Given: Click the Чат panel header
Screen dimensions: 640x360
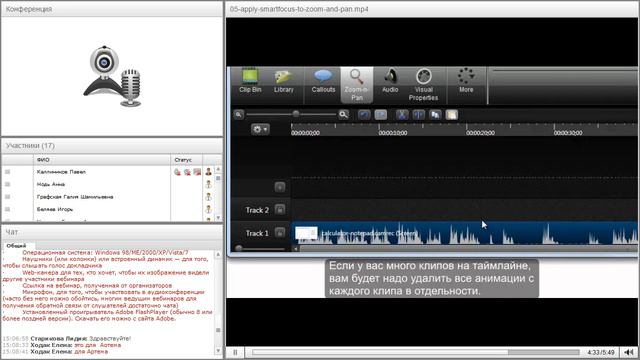Looking at the screenshot, I should pyautogui.click(x=112, y=232).
